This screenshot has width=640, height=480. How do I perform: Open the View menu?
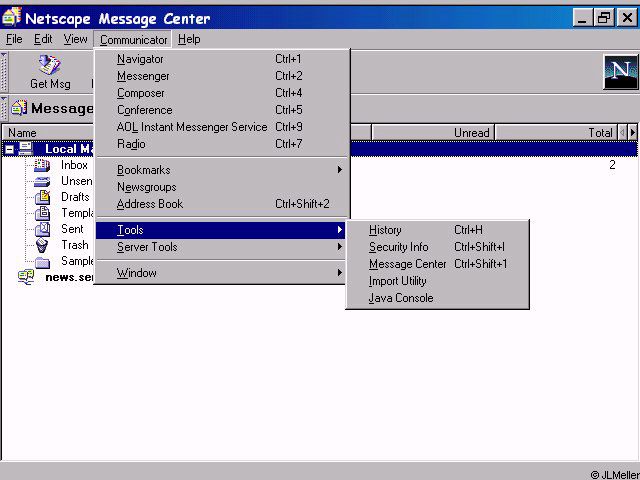pos(75,39)
